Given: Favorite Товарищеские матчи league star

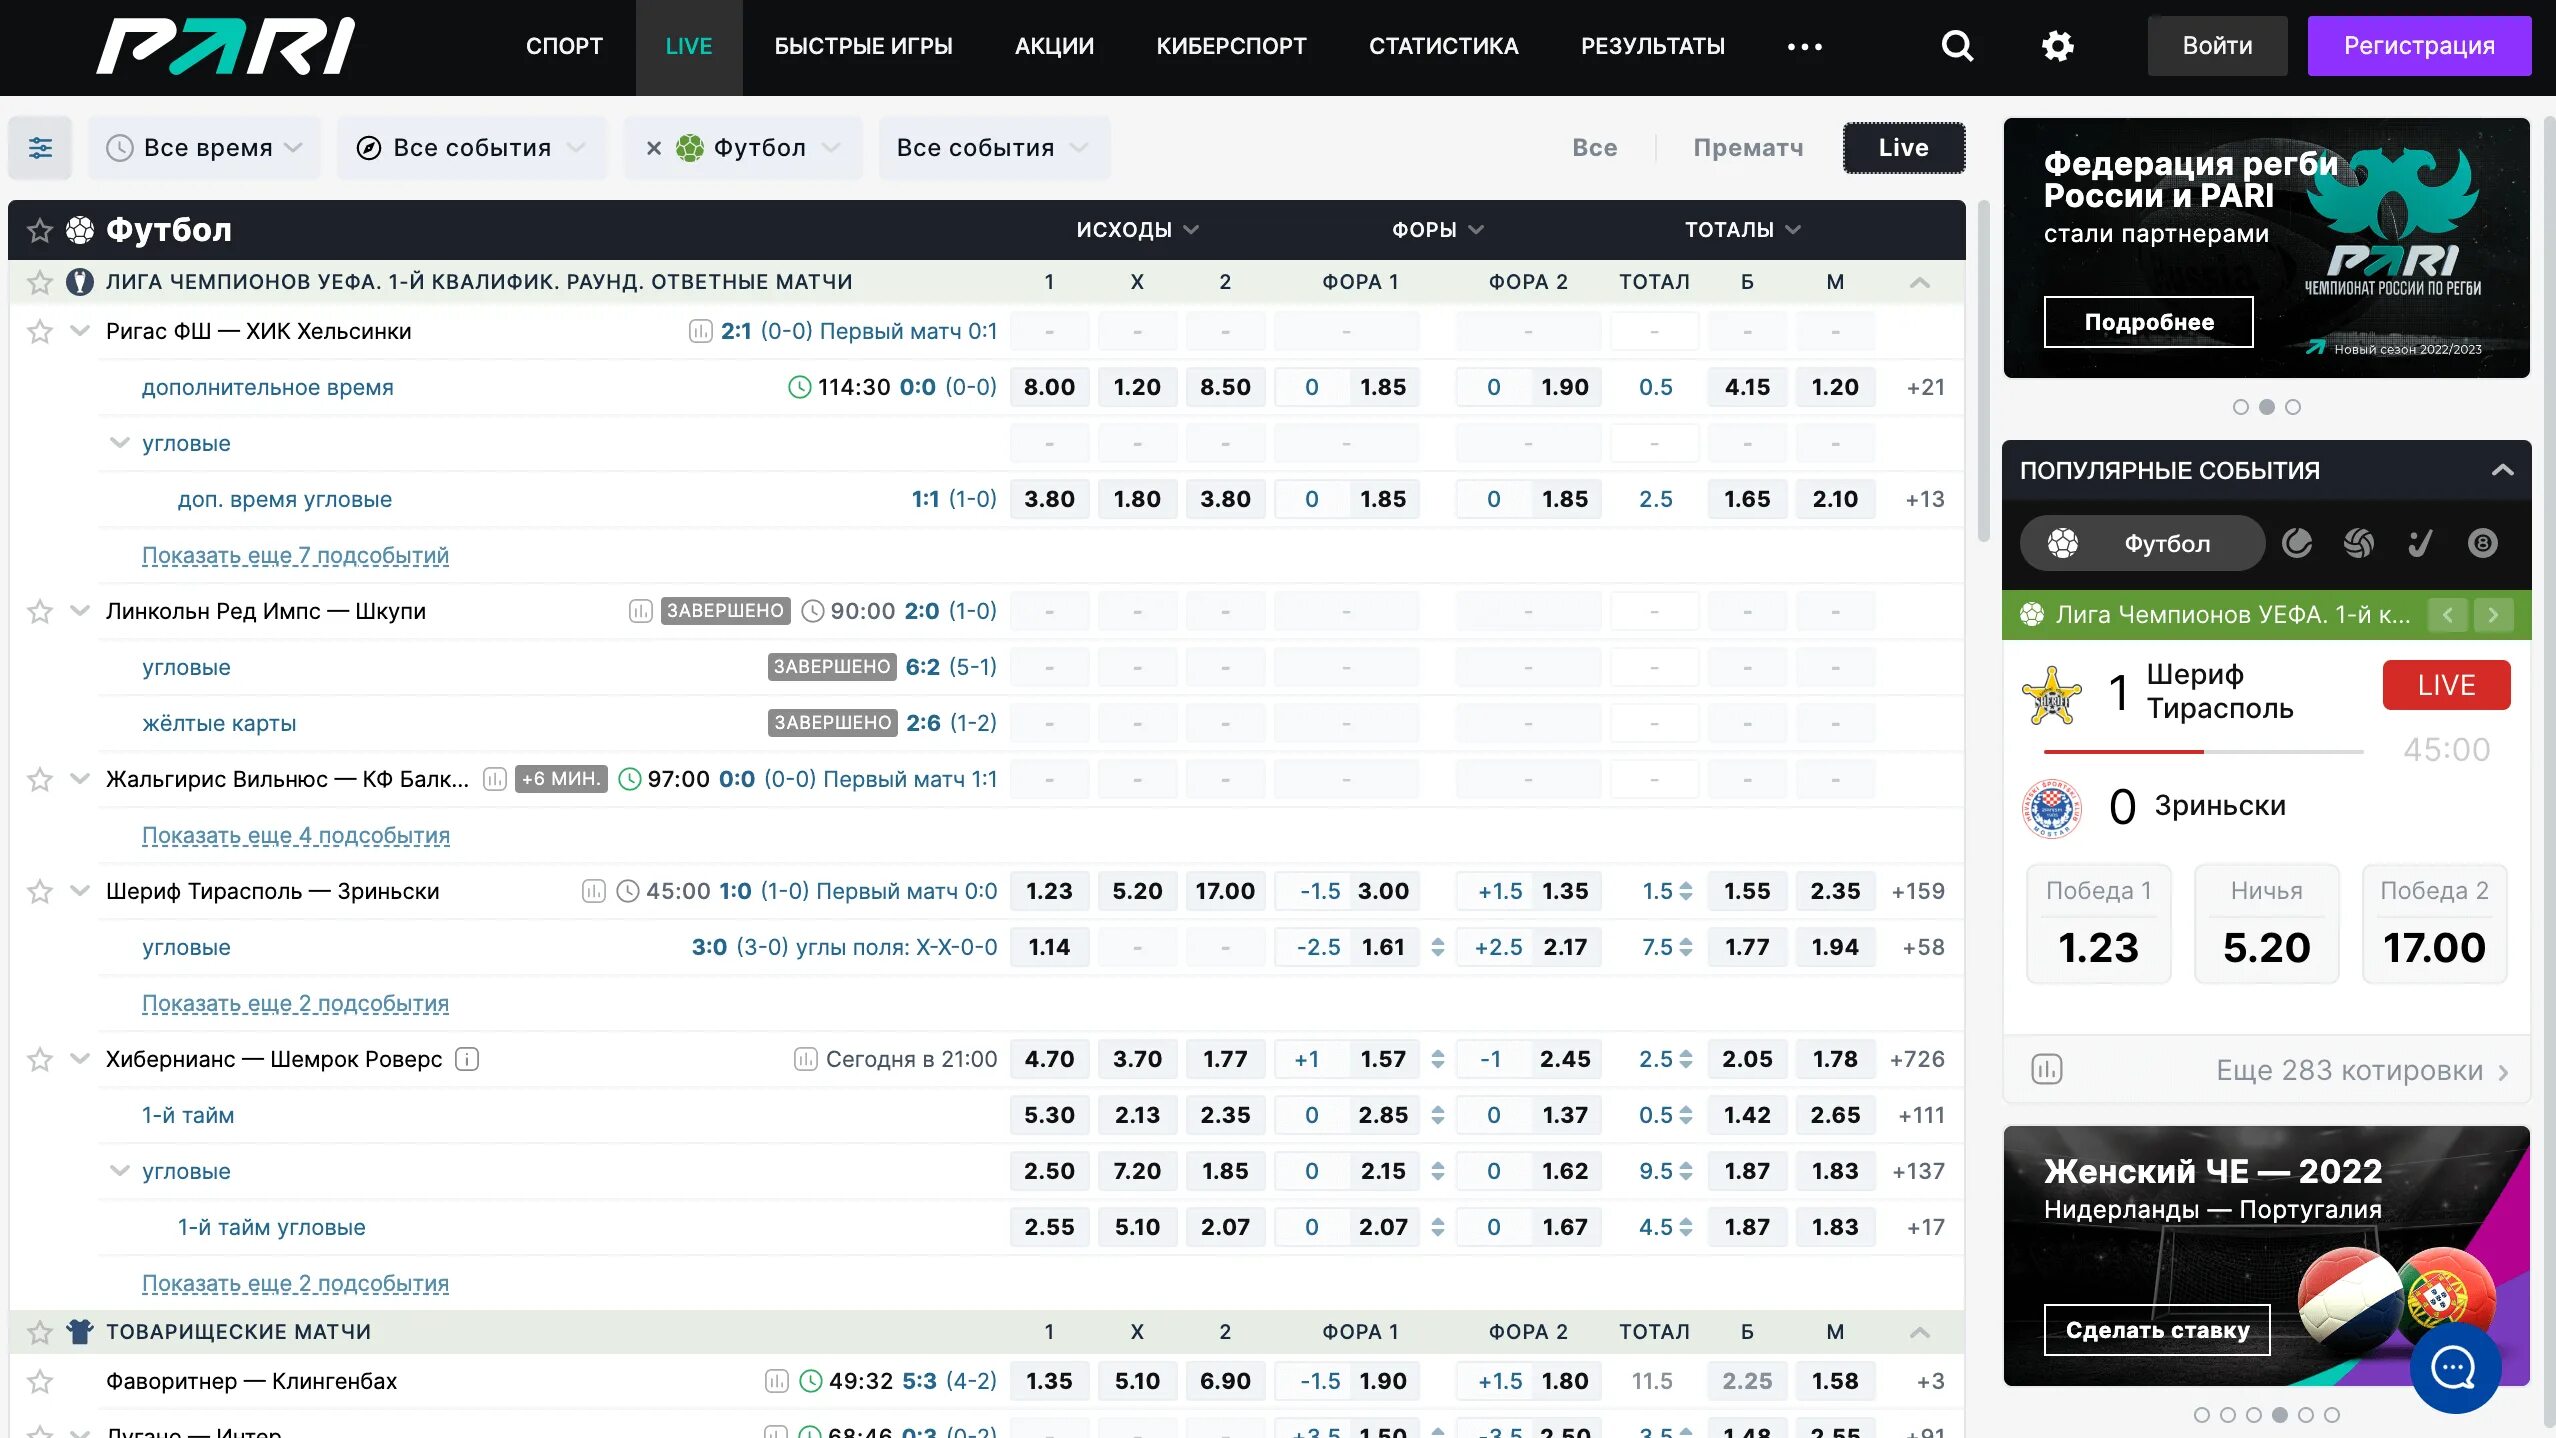Looking at the screenshot, I should coord(40,1332).
